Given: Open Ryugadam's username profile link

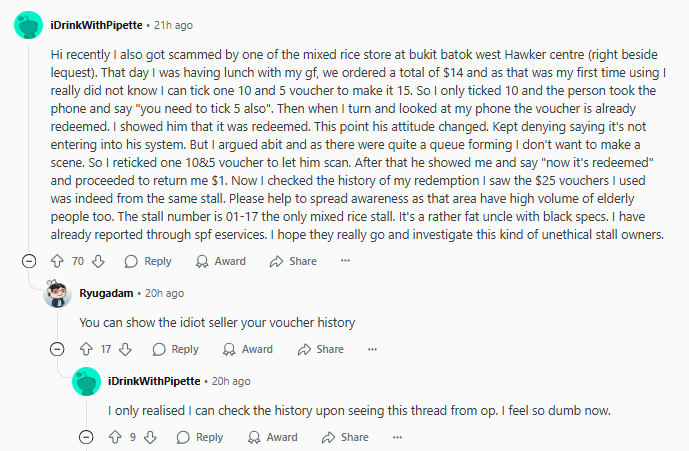Looking at the screenshot, I should pos(106,293).
